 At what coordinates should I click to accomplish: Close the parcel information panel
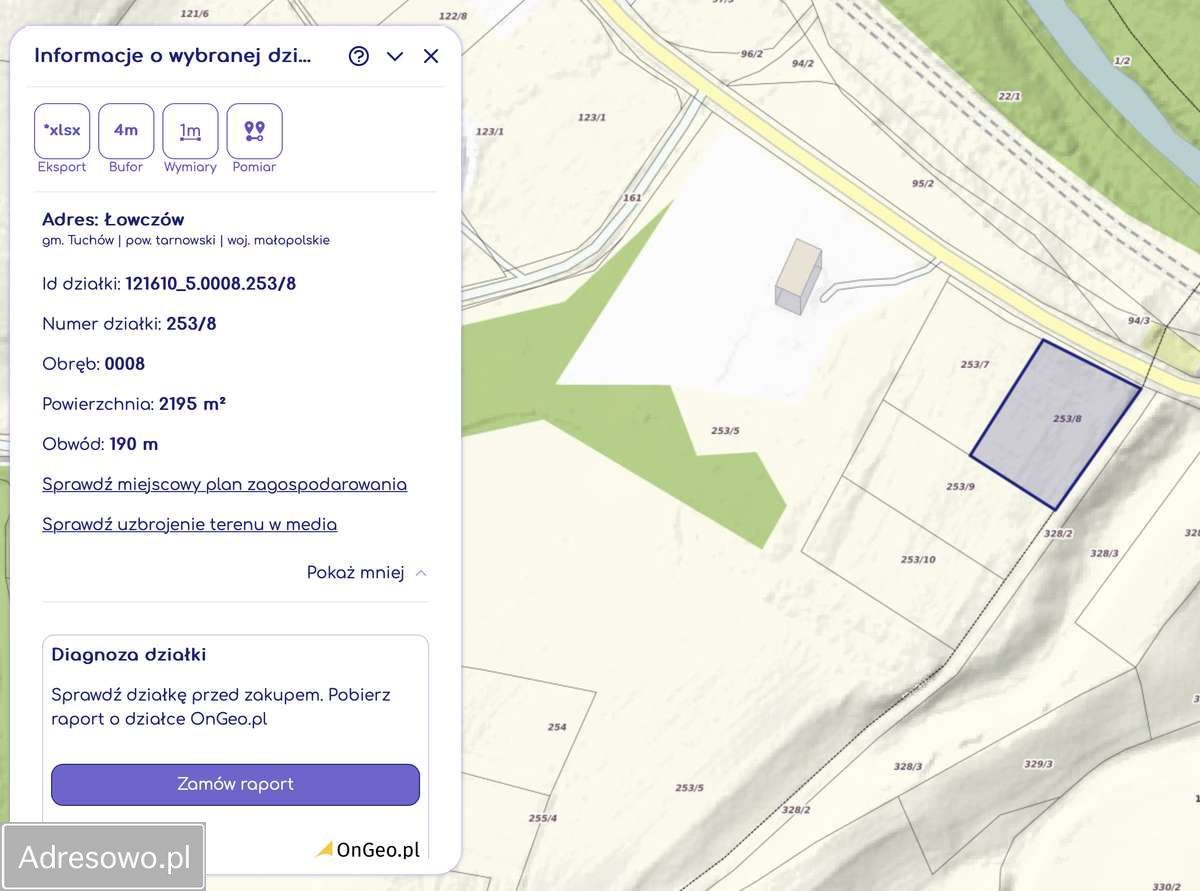431,56
